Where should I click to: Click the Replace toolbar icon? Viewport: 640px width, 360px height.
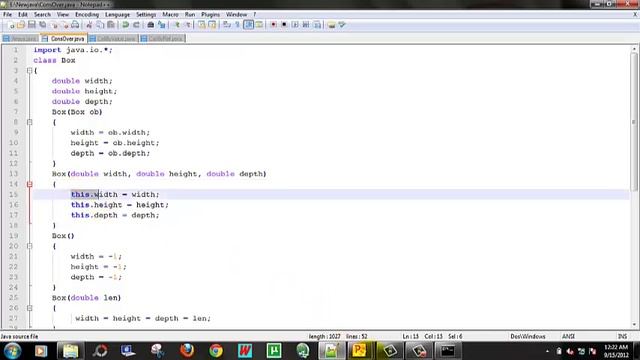pyautogui.click(x=162, y=25)
